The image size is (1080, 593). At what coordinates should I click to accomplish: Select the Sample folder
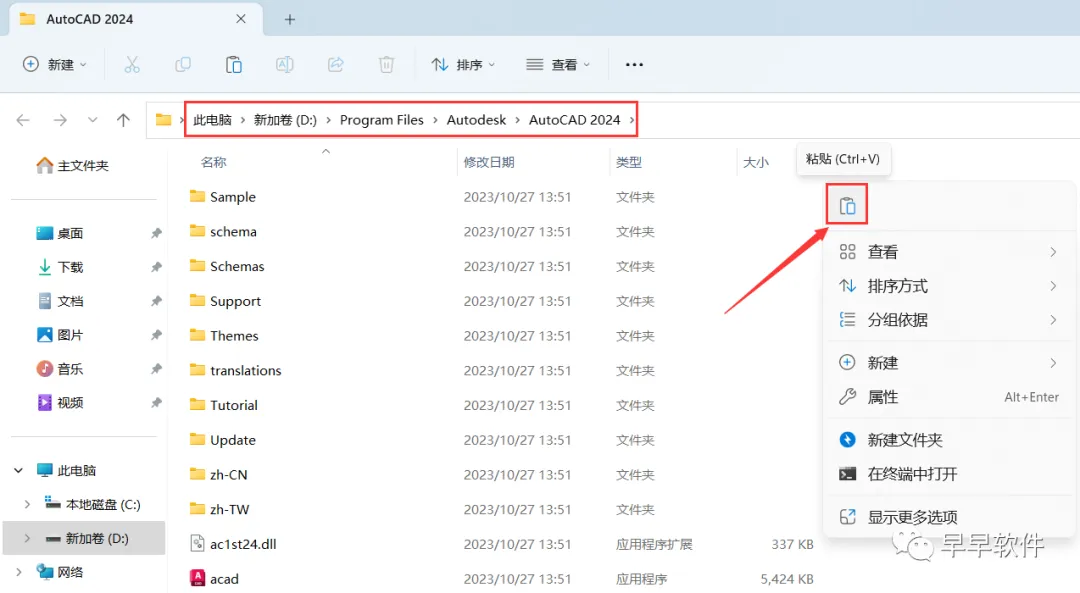coord(222,197)
